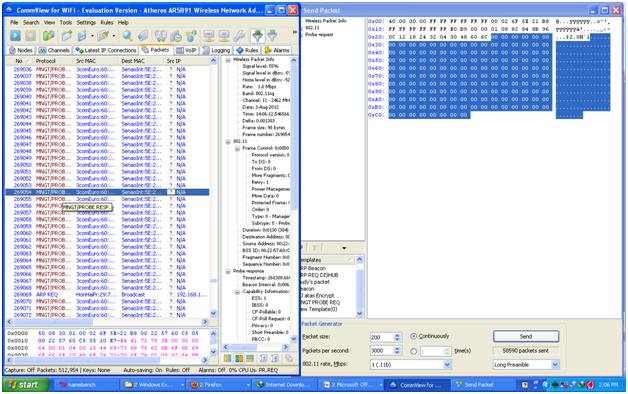Click the second monitor icon in toolbar
The width and height of the screenshot is (628, 394).
pyautogui.click(x=224, y=36)
